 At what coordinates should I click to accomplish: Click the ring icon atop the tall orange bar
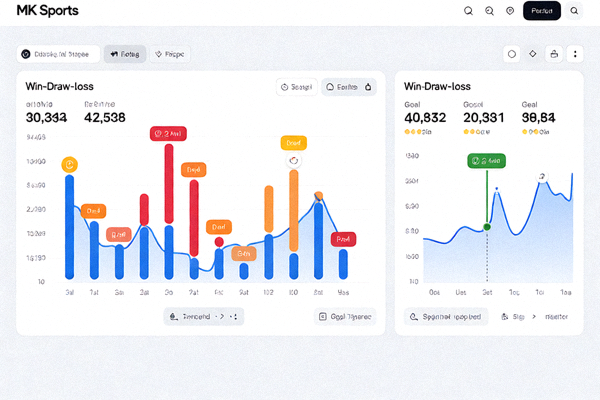(x=293, y=160)
